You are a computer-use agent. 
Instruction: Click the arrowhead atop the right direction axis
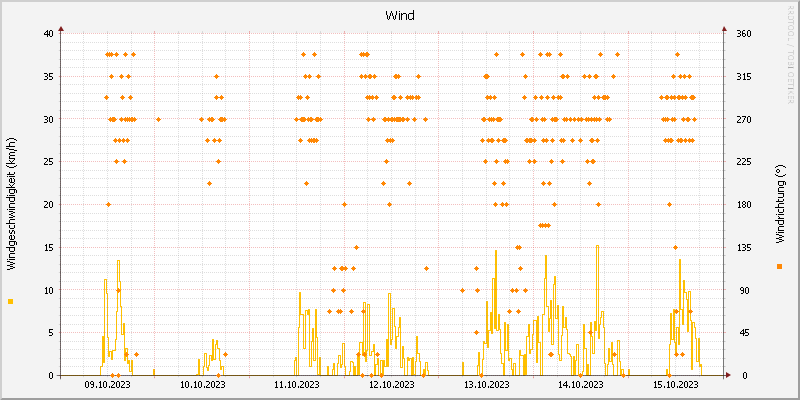724,29
